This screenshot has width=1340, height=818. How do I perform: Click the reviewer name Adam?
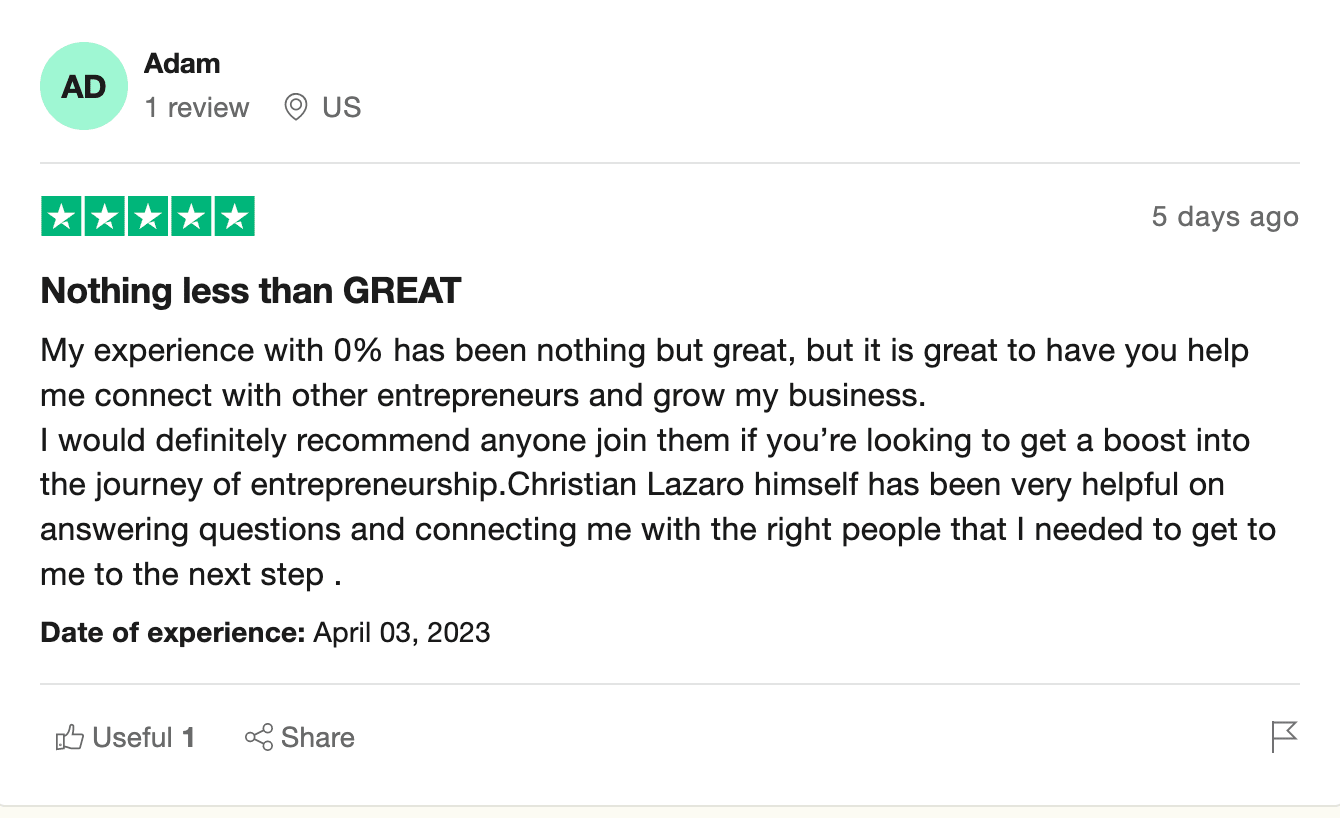pos(182,63)
